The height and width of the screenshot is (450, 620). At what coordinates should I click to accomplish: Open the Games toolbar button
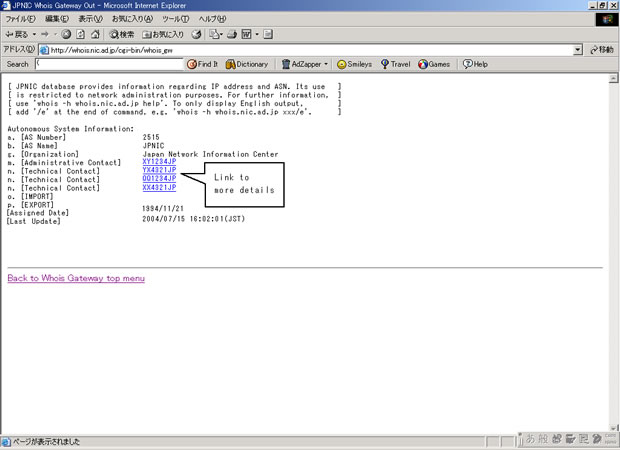(434, 64)
